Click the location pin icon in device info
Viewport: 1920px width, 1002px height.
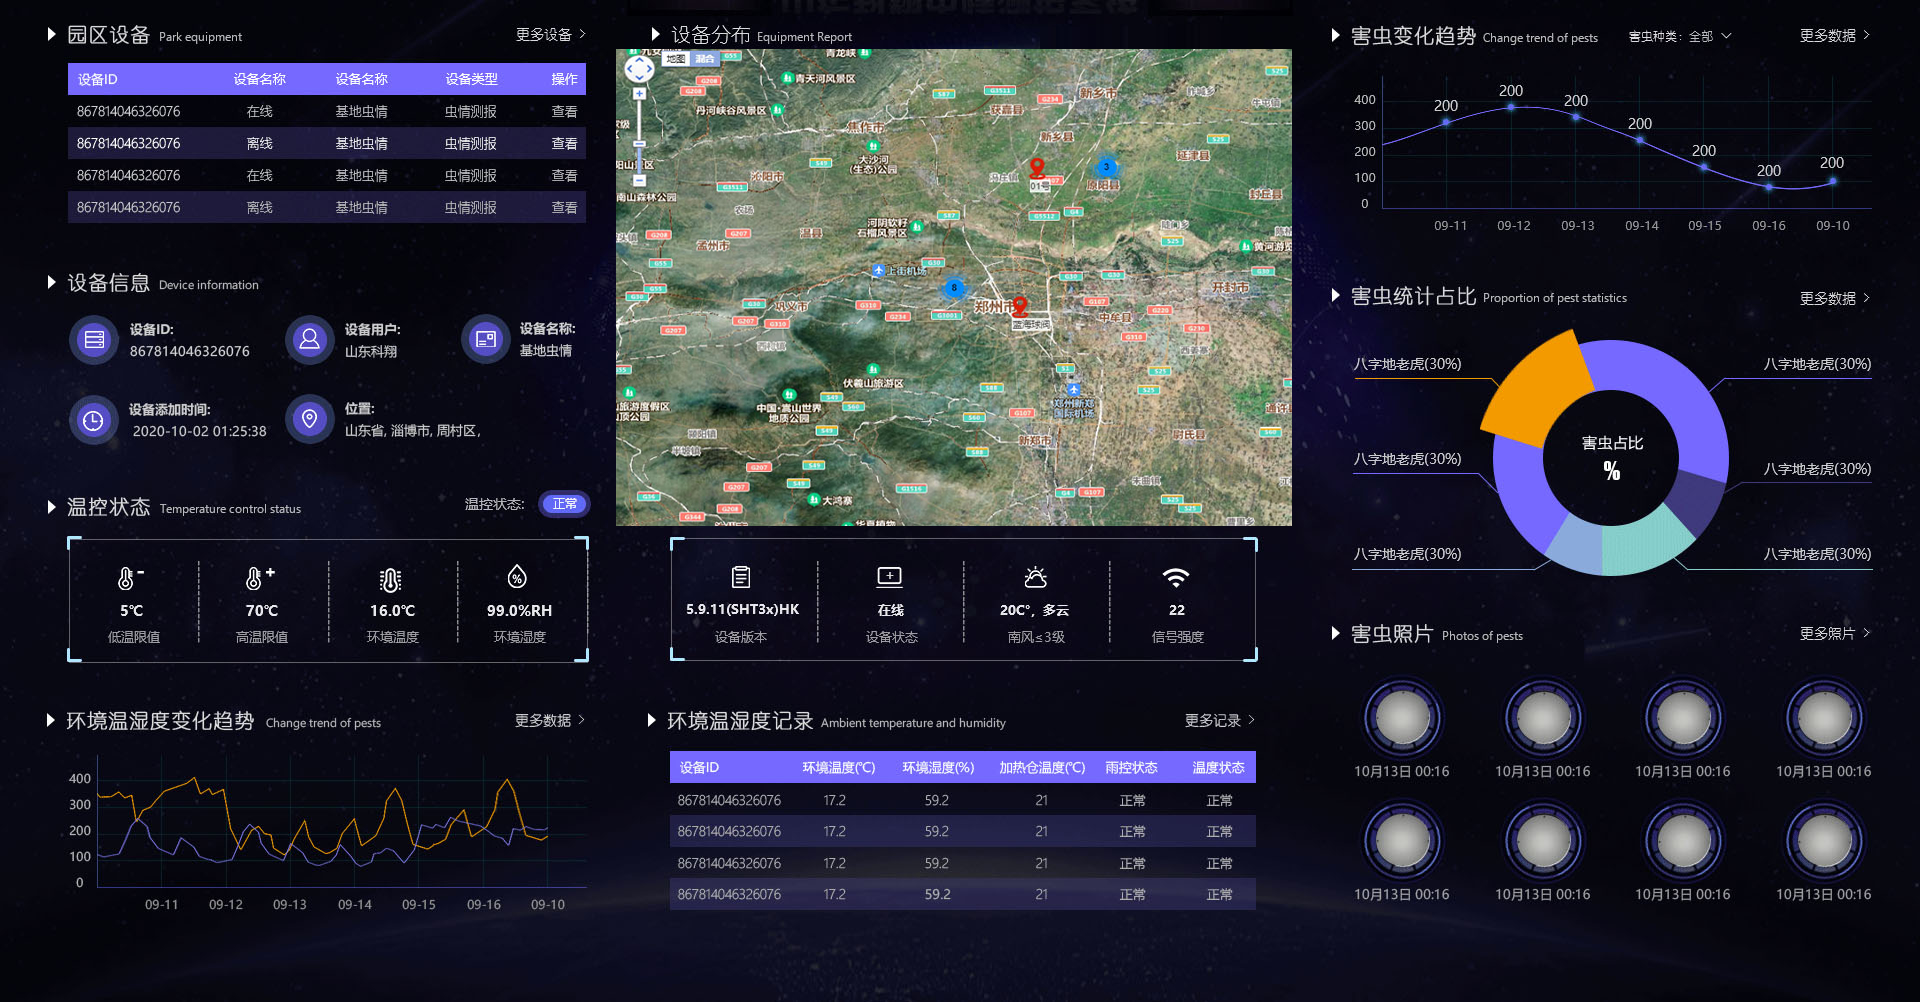pos(310,419)
